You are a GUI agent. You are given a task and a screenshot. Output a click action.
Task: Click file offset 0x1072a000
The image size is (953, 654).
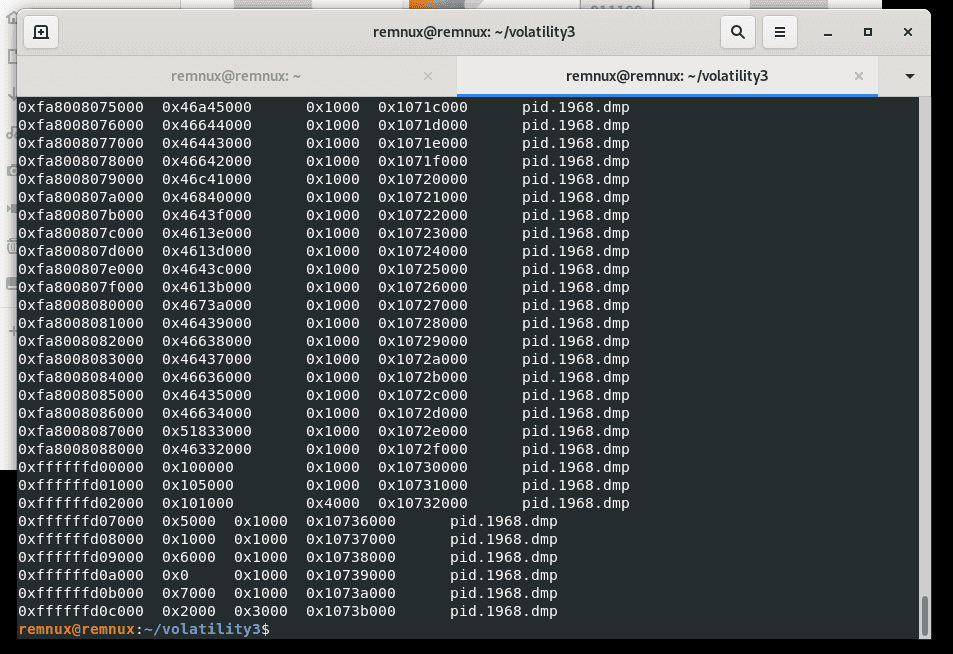pos(423,359)
